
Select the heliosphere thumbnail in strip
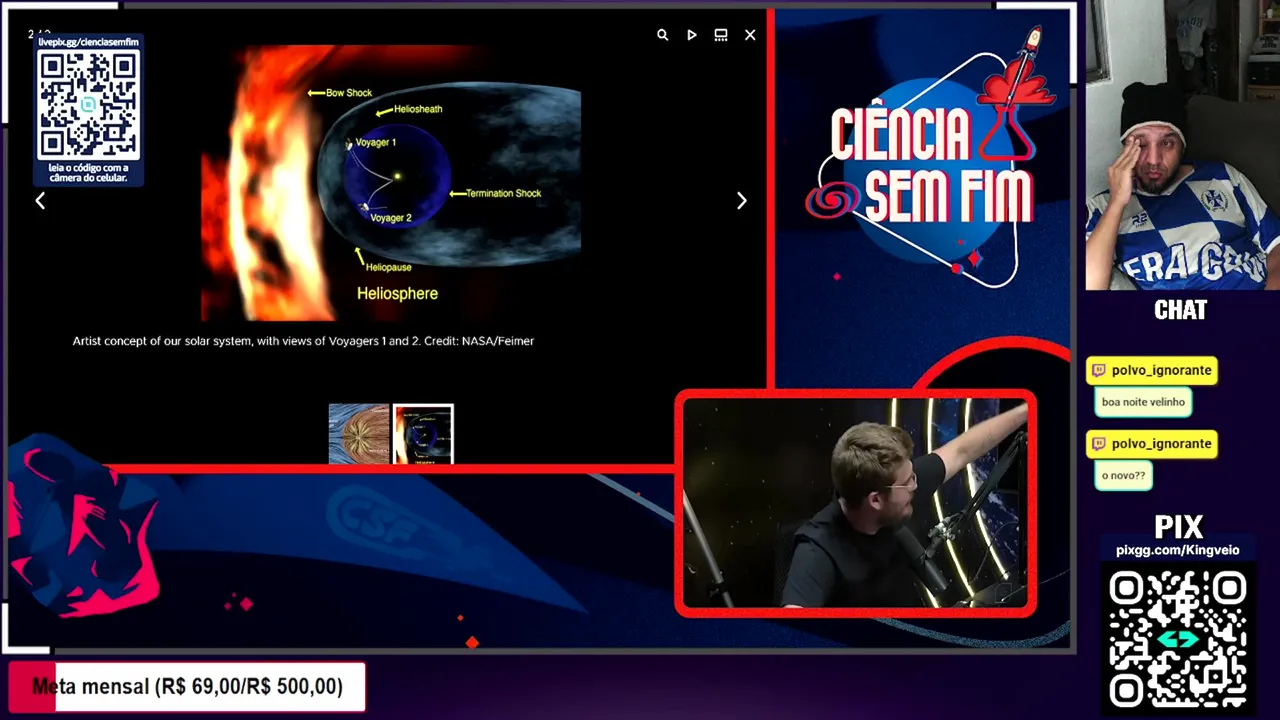pyautogui.click(x=423, y=434)
